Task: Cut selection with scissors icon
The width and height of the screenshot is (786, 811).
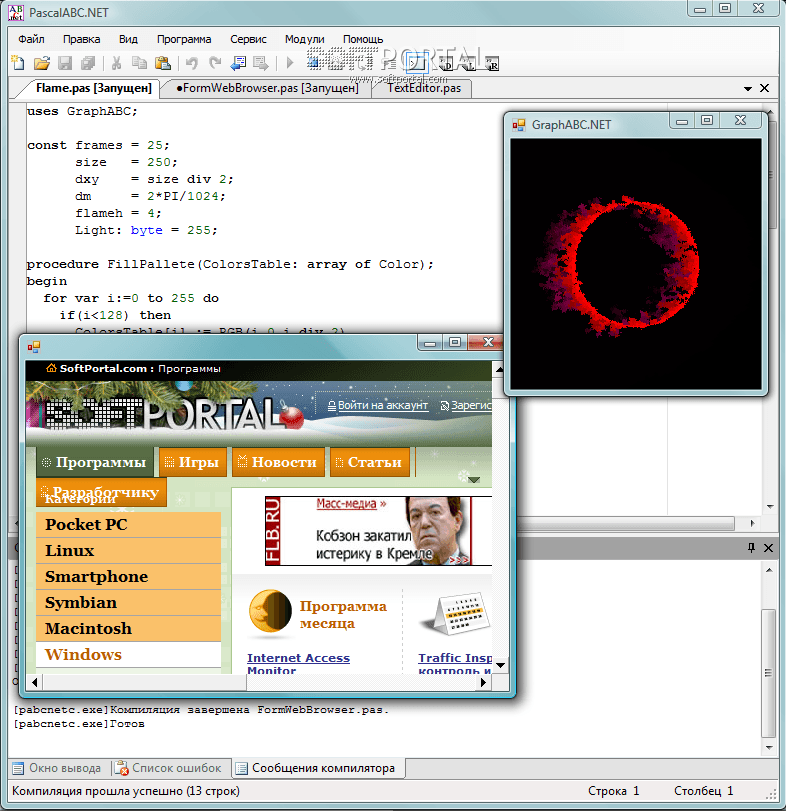Action: point(116,63)
